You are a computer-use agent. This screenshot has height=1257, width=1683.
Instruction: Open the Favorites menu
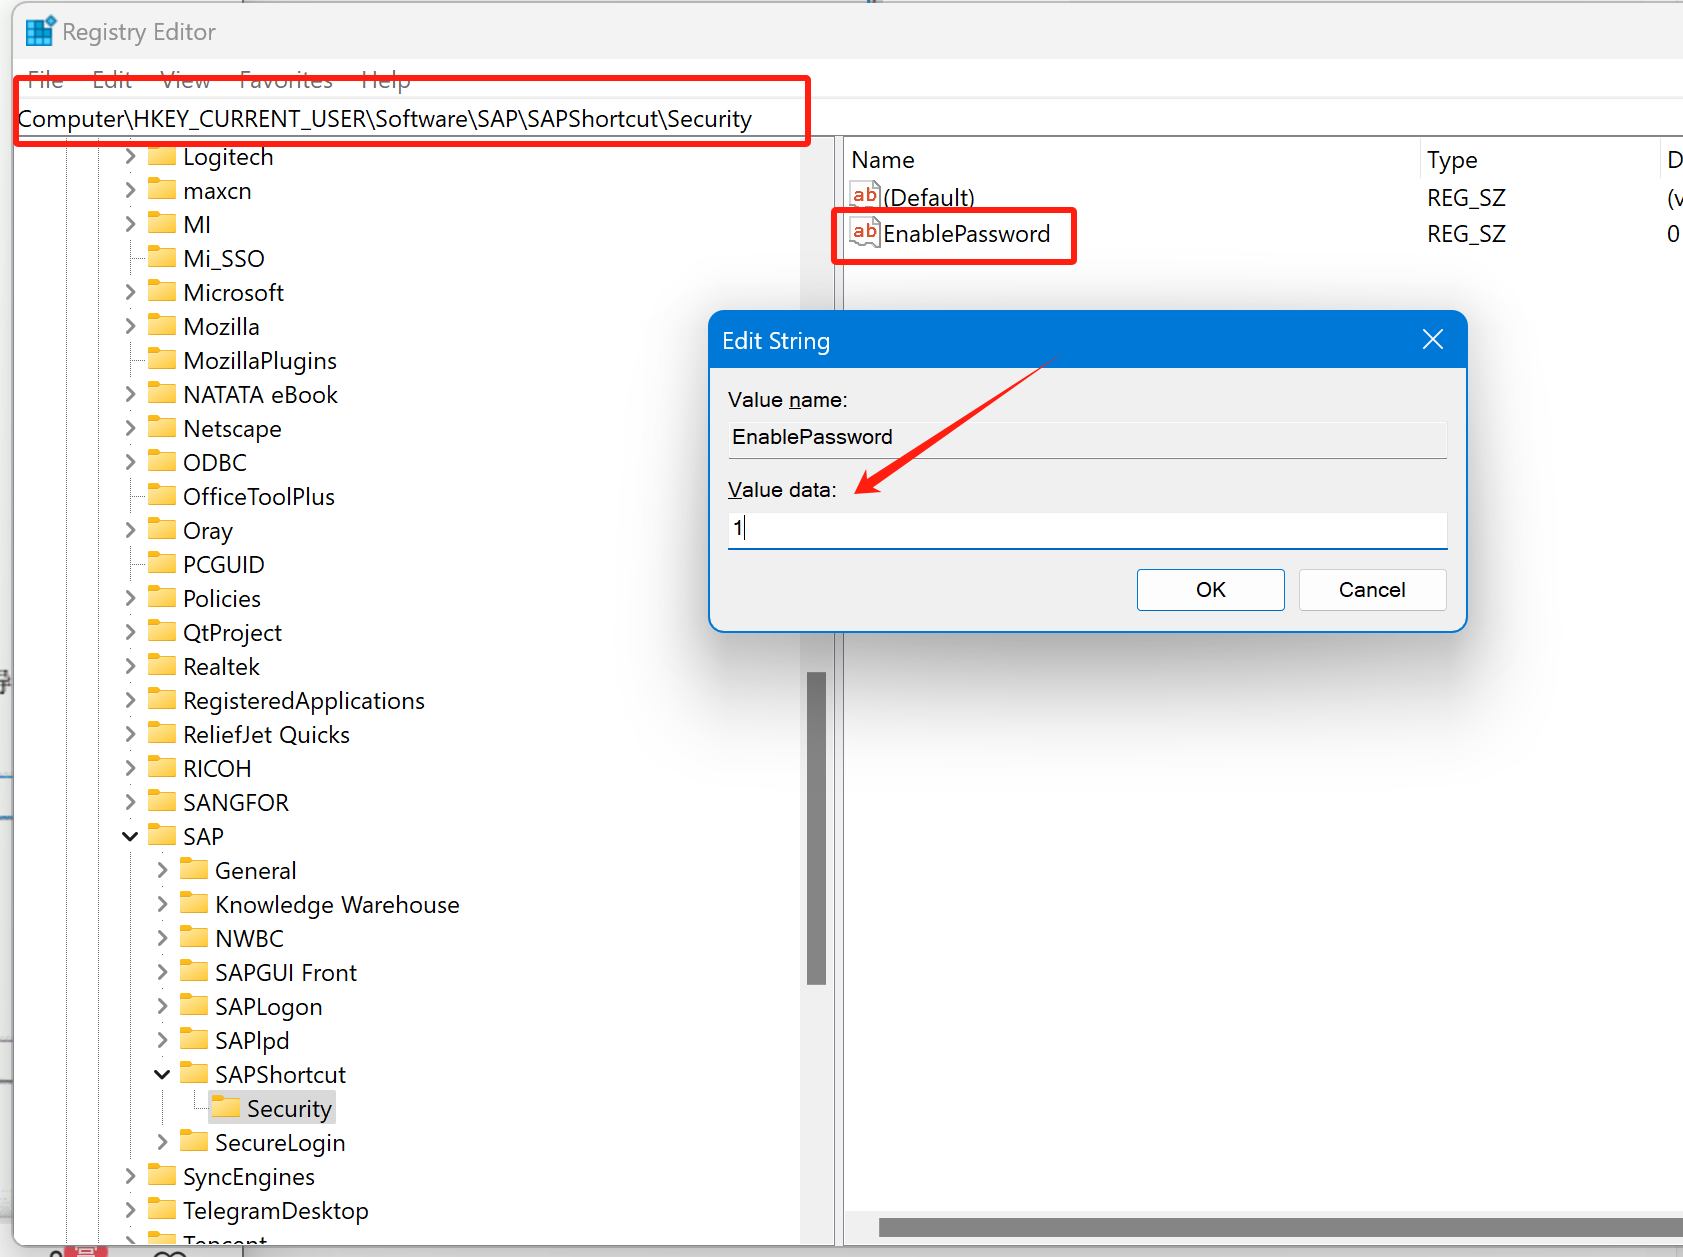point(285,80)
